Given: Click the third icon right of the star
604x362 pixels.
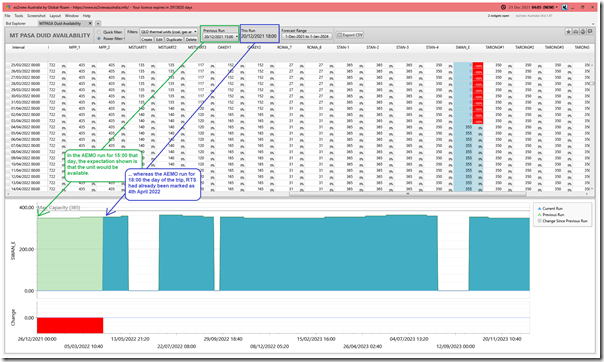Looking at the screenshot, I should 583,32.
